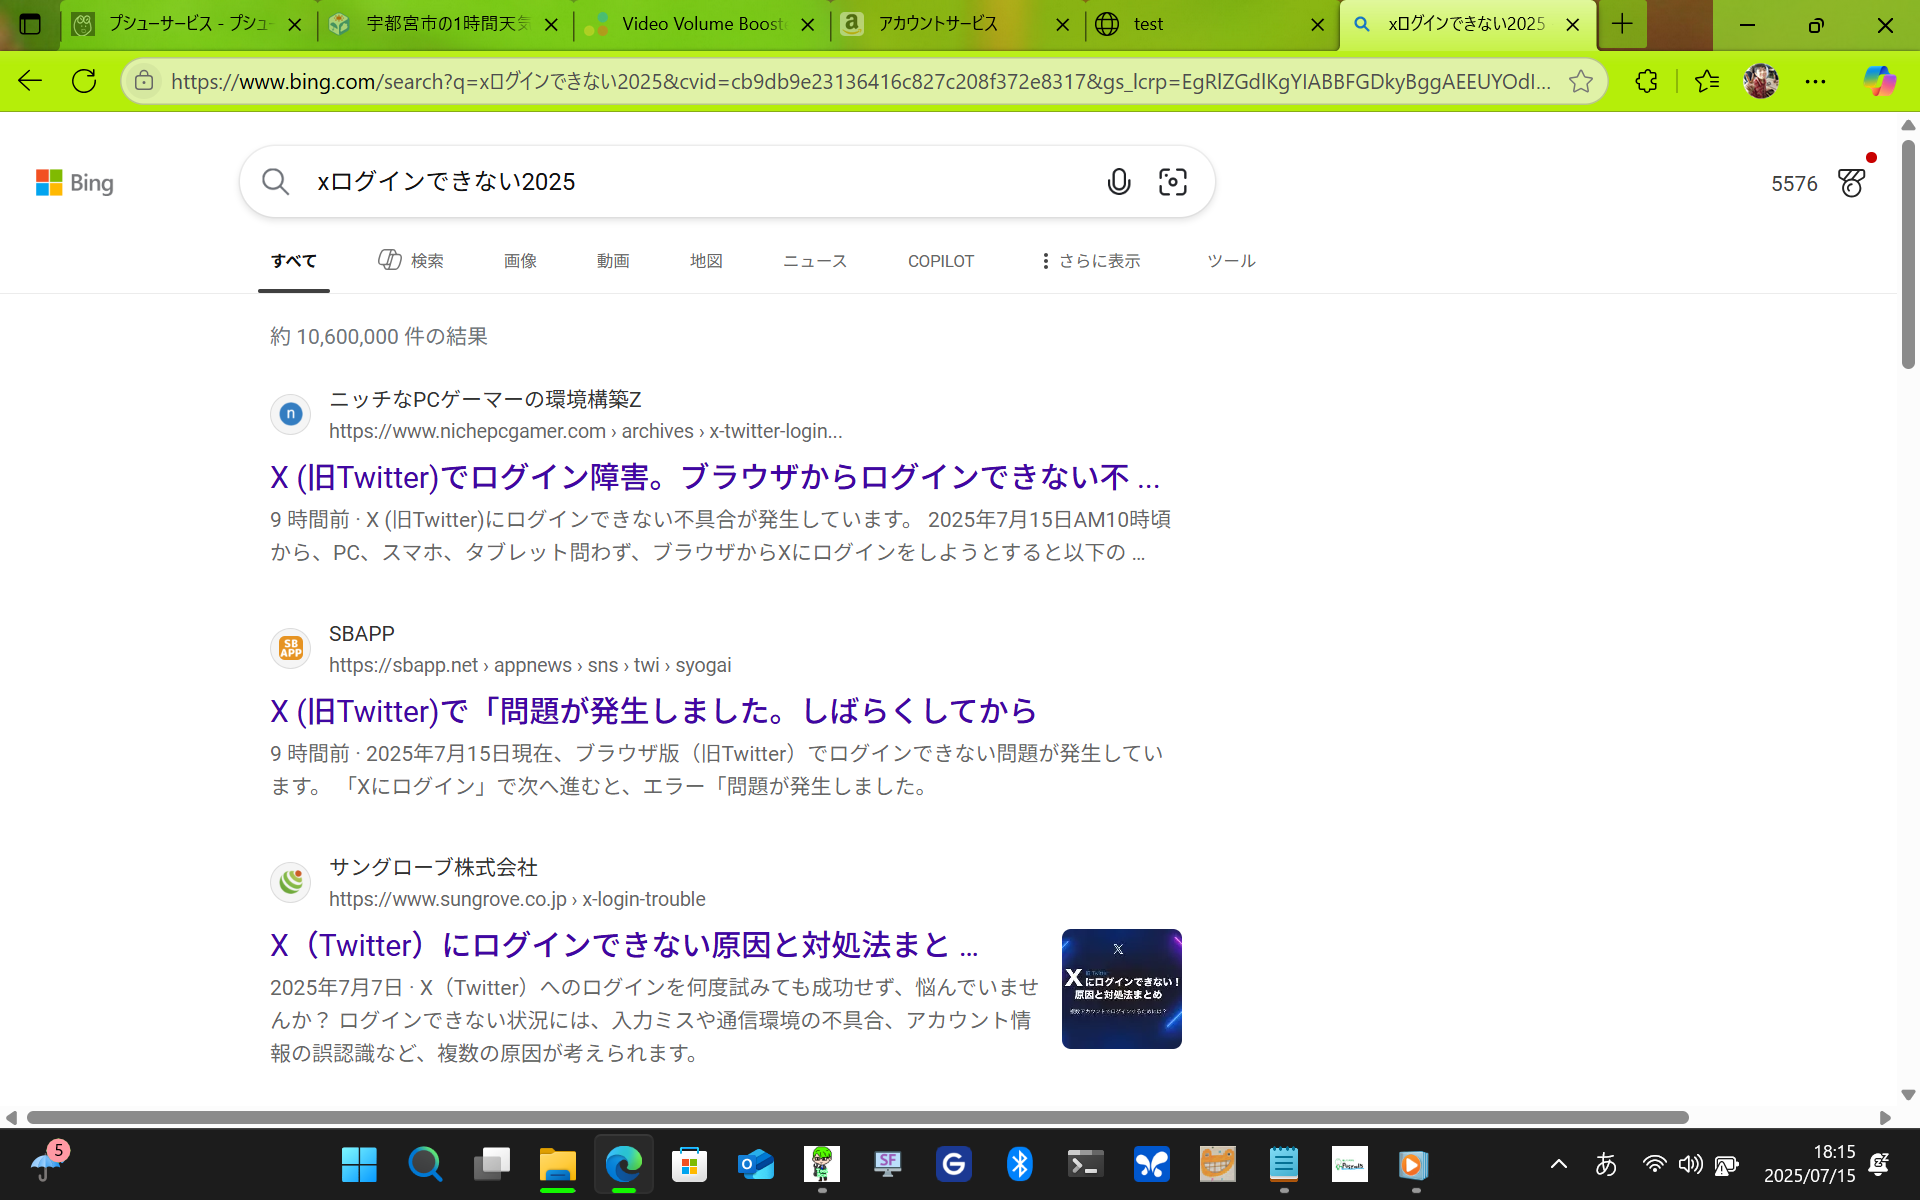Image resolution: width=1920 pixels, height=1200 pixels.
Task: Open Sungrove result thumbnail image
Action: [1122, 989]
